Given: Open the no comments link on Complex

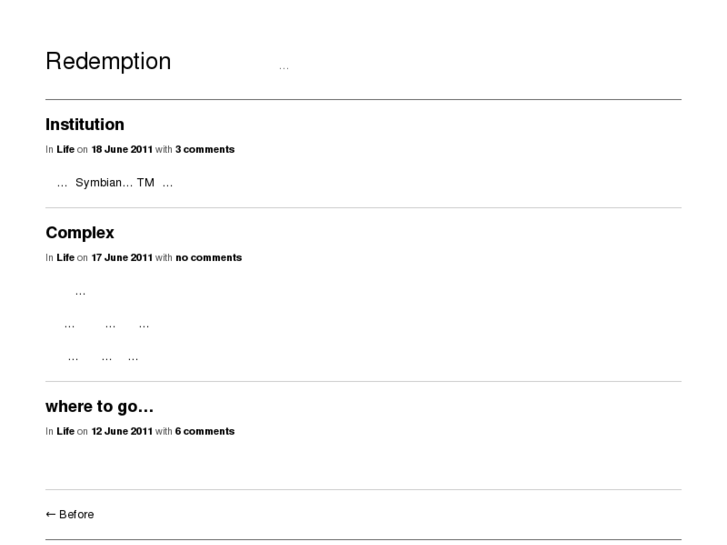Looking at the screenshot, I should 208,257.
